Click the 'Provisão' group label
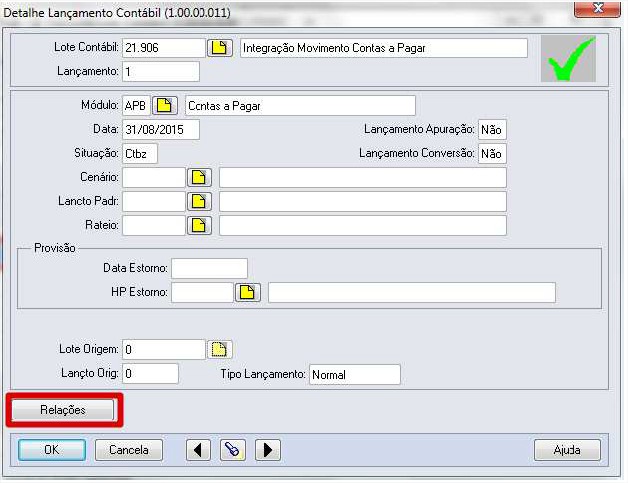 point(55,248)
